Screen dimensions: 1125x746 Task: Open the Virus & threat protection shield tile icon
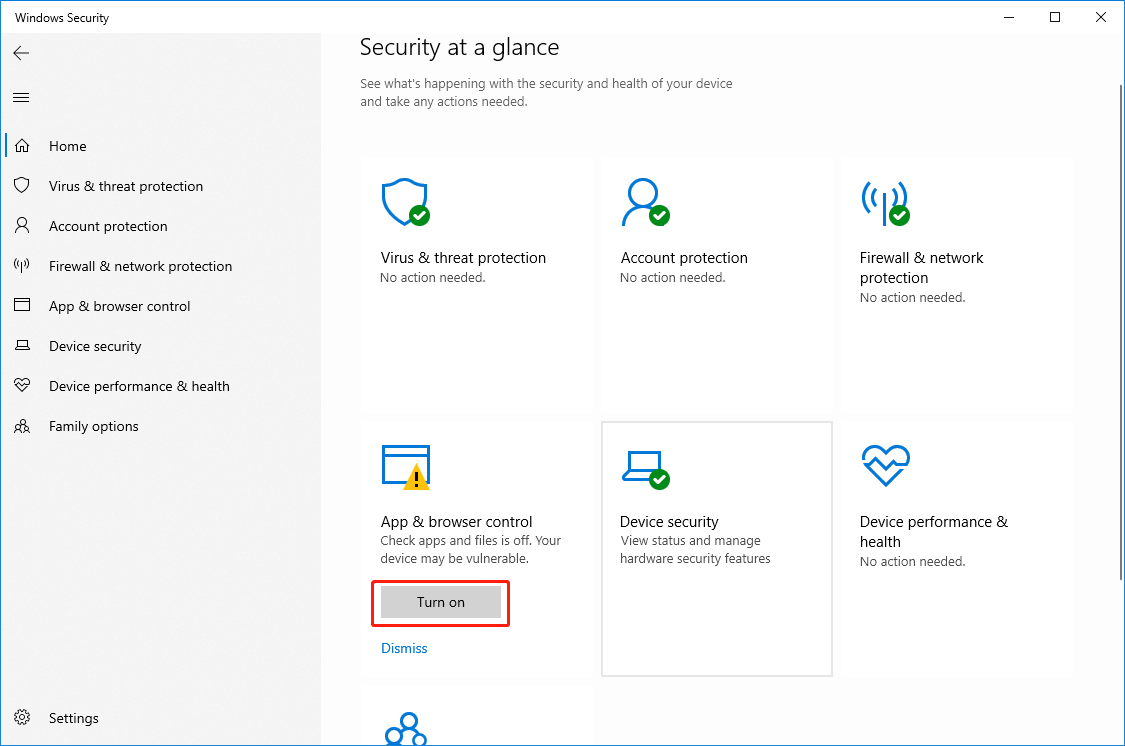click(405, 202)
